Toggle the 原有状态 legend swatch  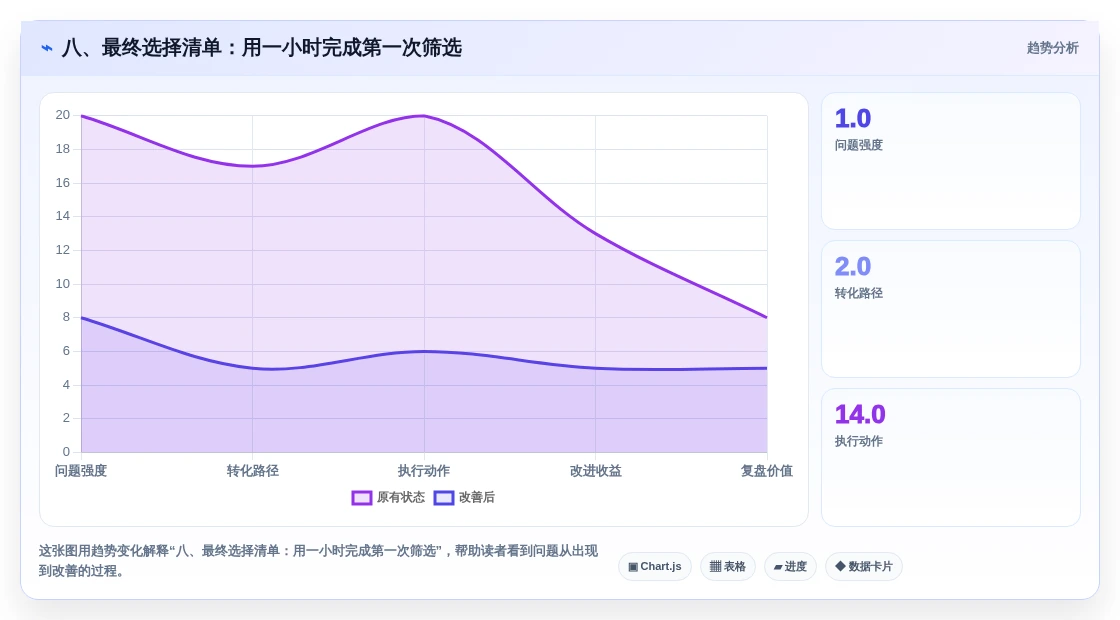[x=361, y=498]
